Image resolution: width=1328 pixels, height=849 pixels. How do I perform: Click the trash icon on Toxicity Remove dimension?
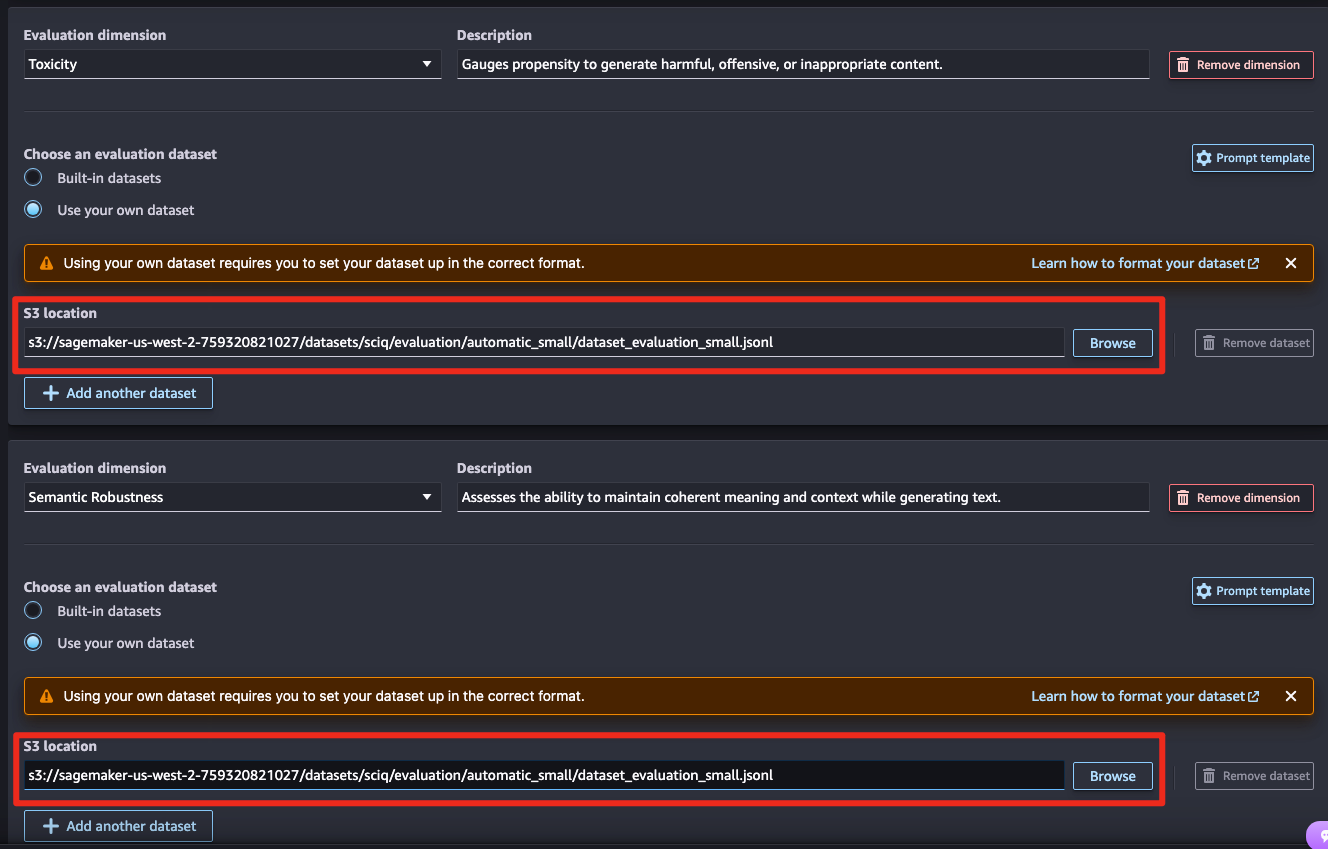(x=1183, y=65)
